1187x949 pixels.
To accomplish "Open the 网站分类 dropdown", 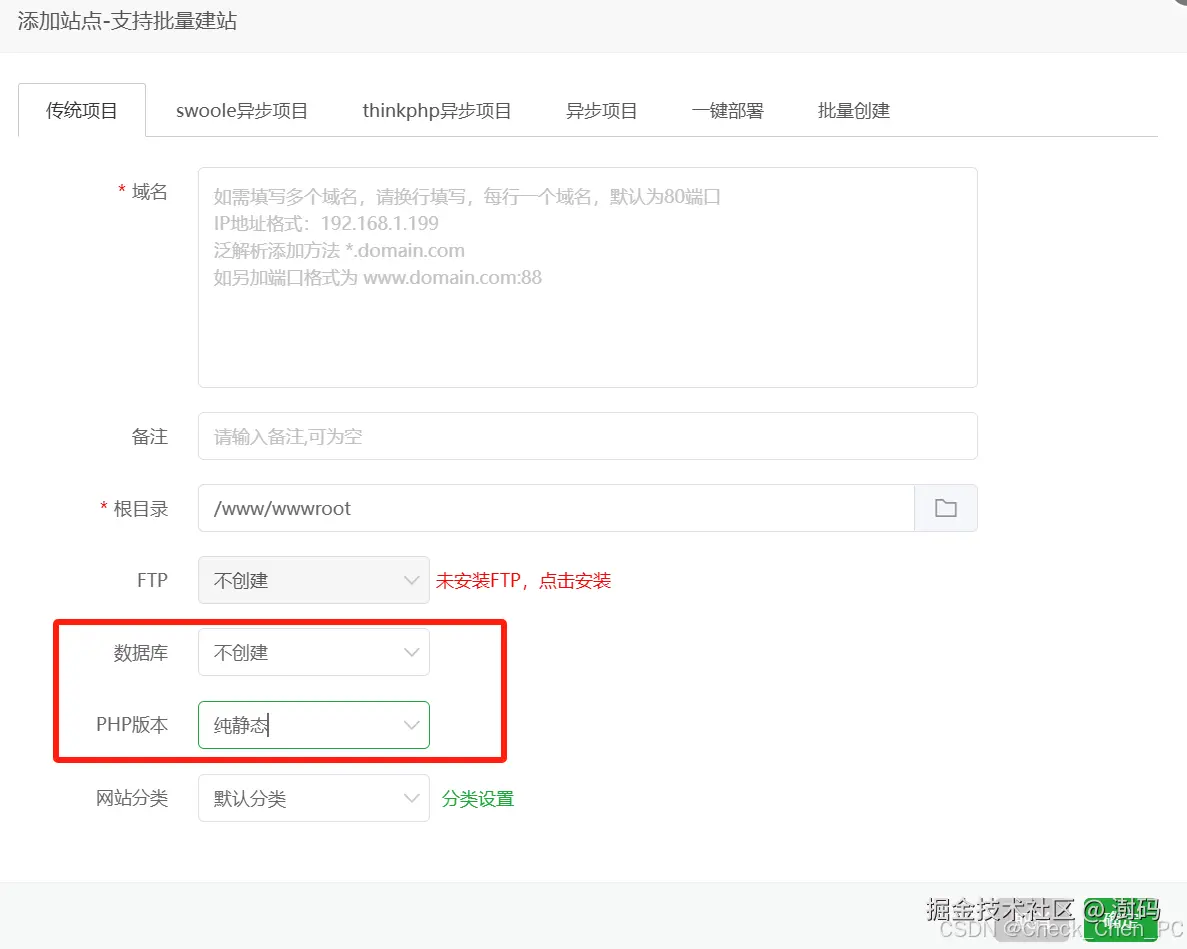I will [313, 798].
